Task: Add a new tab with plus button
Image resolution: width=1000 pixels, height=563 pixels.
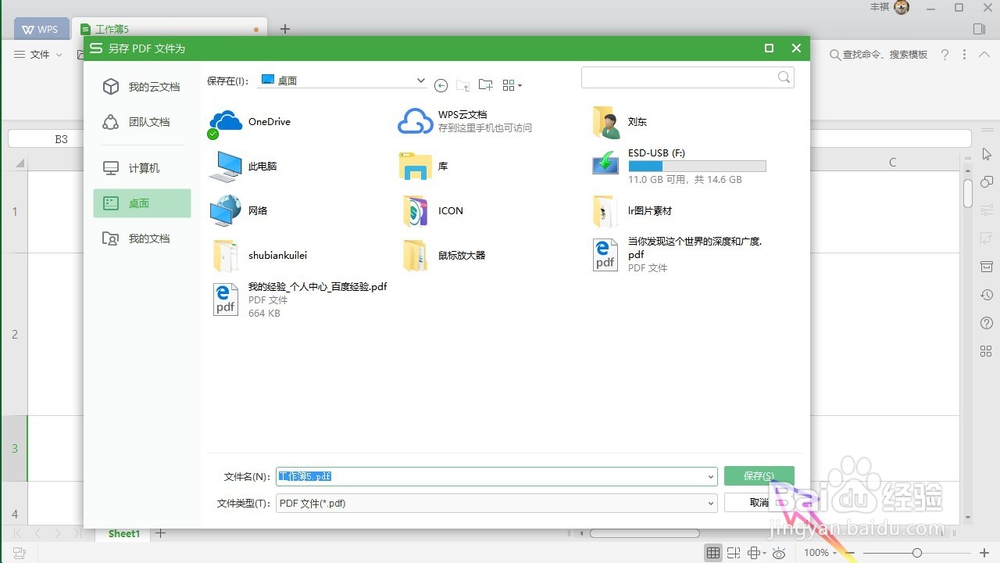Action: 285,29
